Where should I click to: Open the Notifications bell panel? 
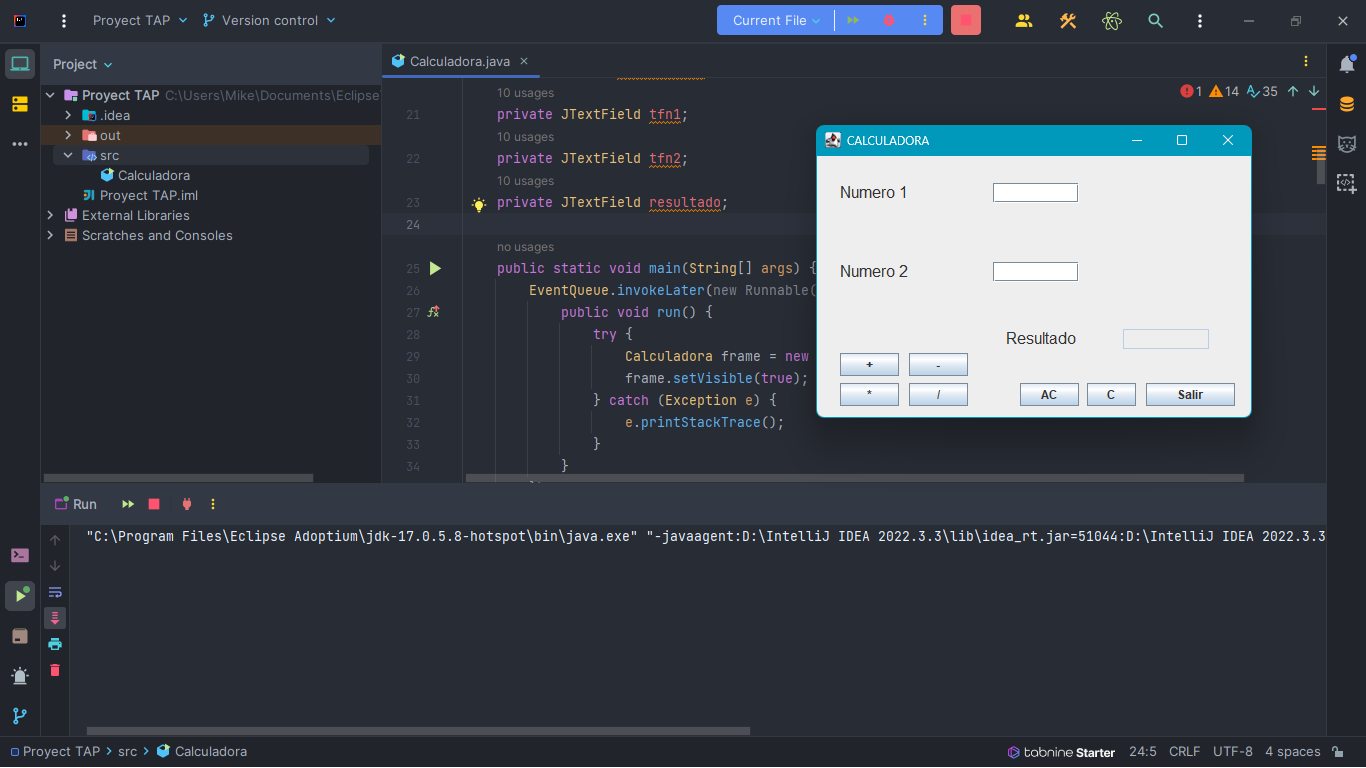point(1347,65)
